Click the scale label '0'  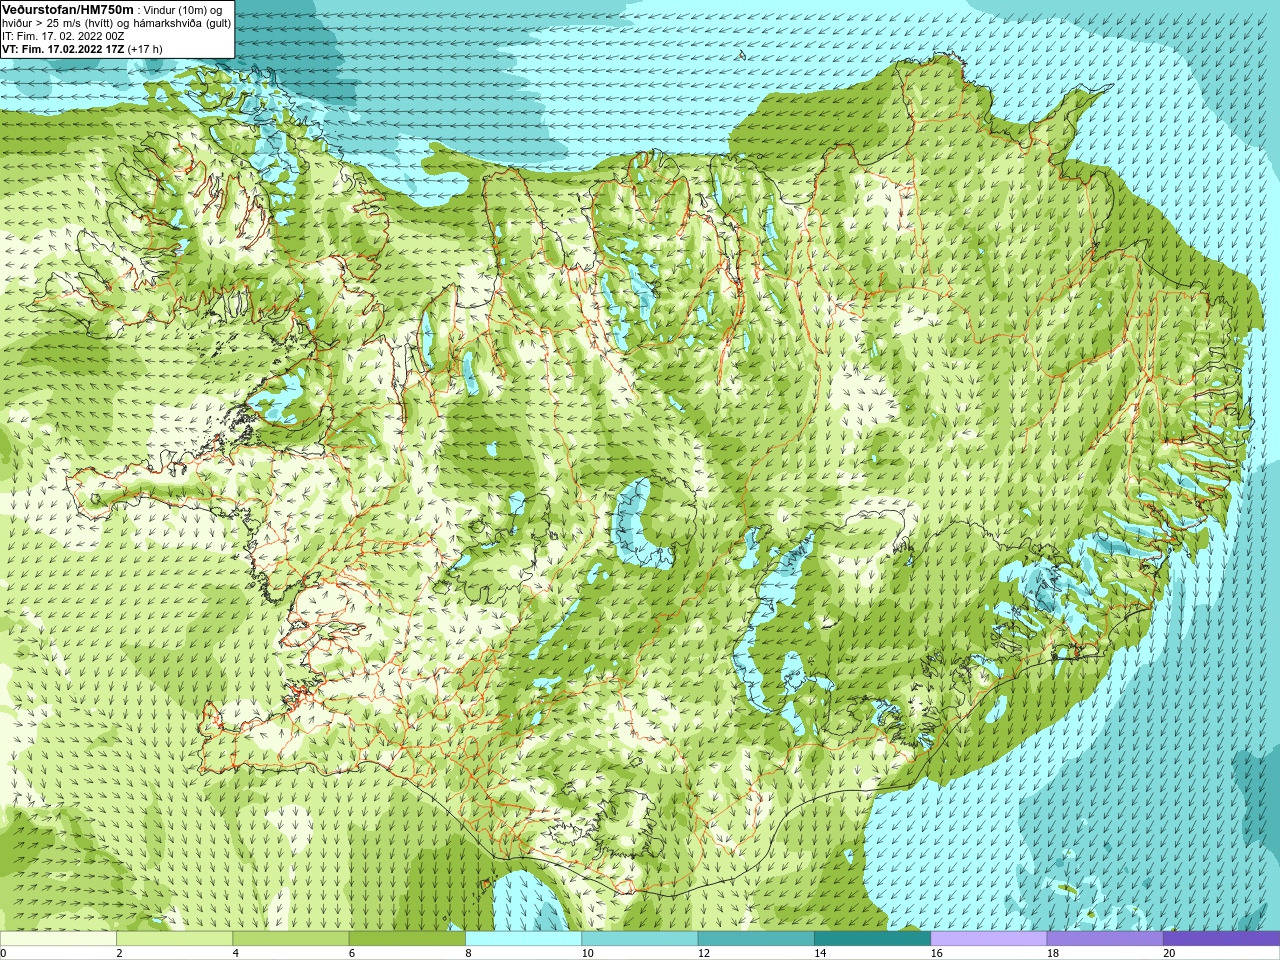pyautogui.click(x=4, y=953)
